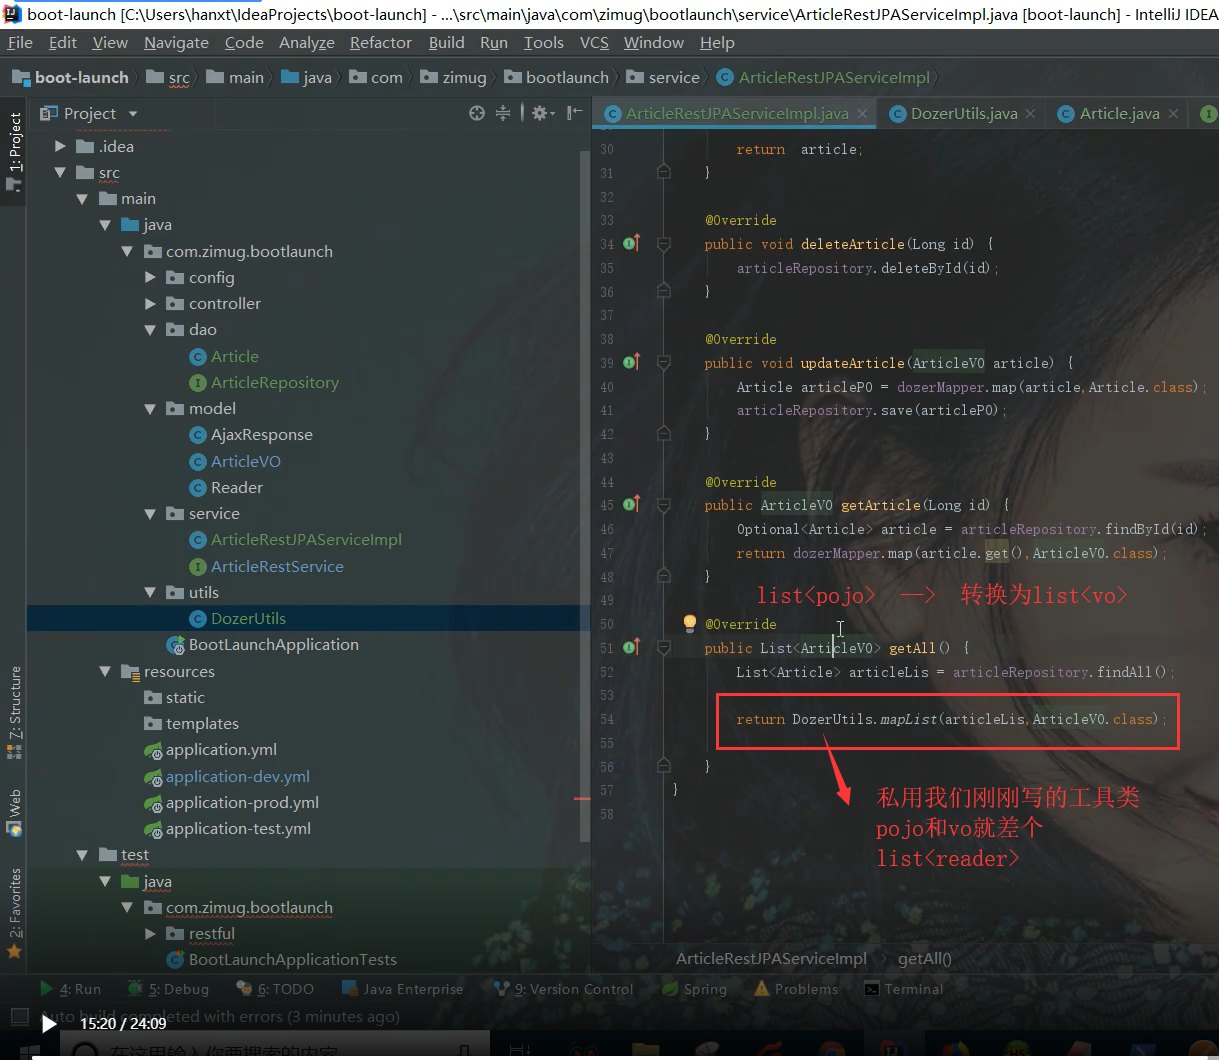
Task: Open the 9: Version Control tool window
Action: click(x=564, y=989)
